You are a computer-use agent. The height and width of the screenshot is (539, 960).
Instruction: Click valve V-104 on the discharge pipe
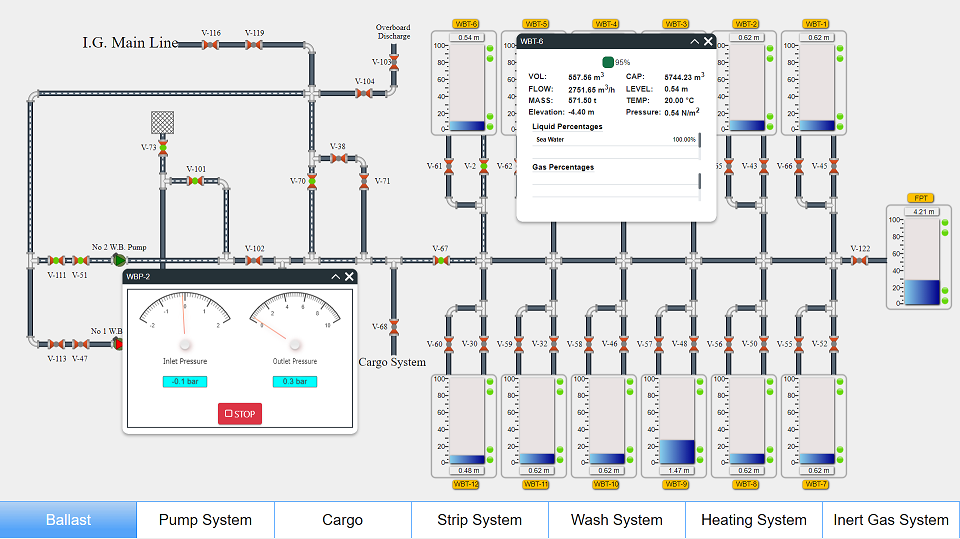coord(364,94)
